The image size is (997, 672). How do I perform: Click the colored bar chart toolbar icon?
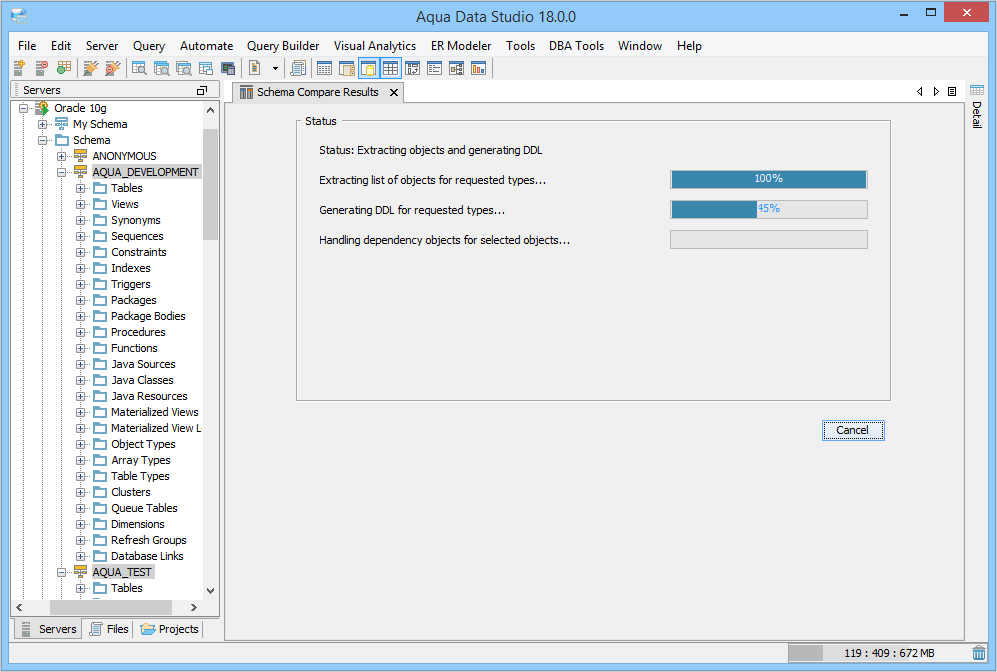coord(479,68)
